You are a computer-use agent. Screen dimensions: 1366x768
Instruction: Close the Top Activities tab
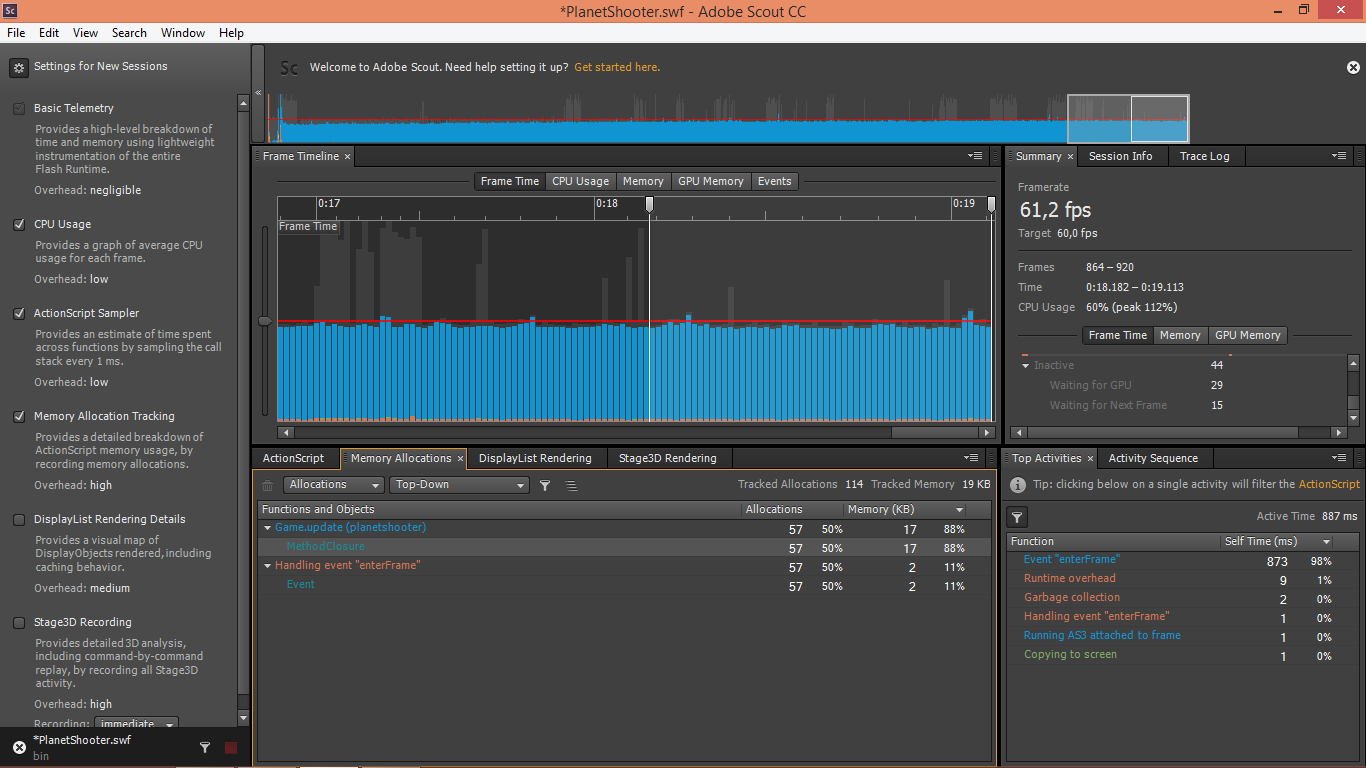click(x=1090, y=458)
